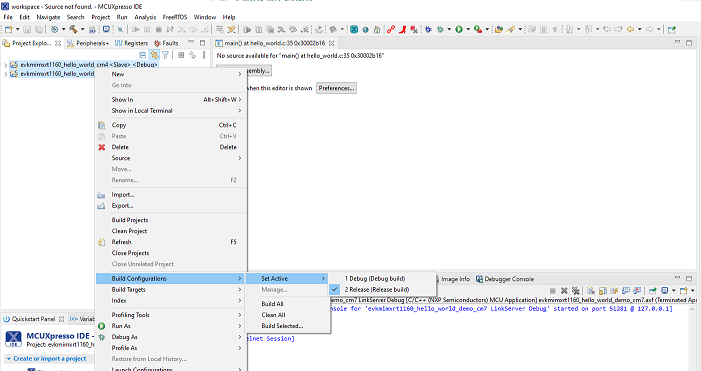Click the home icon in the toolbar
Image resolution: width=701 pixels, height=371 pixels.
377,30
